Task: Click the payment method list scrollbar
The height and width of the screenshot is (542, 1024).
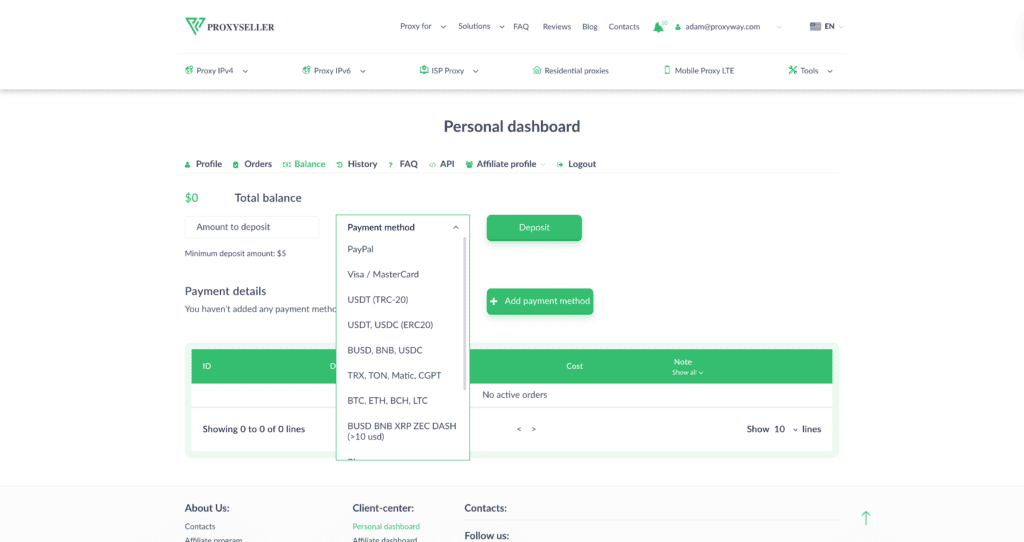Action: (x=465, y=313)
